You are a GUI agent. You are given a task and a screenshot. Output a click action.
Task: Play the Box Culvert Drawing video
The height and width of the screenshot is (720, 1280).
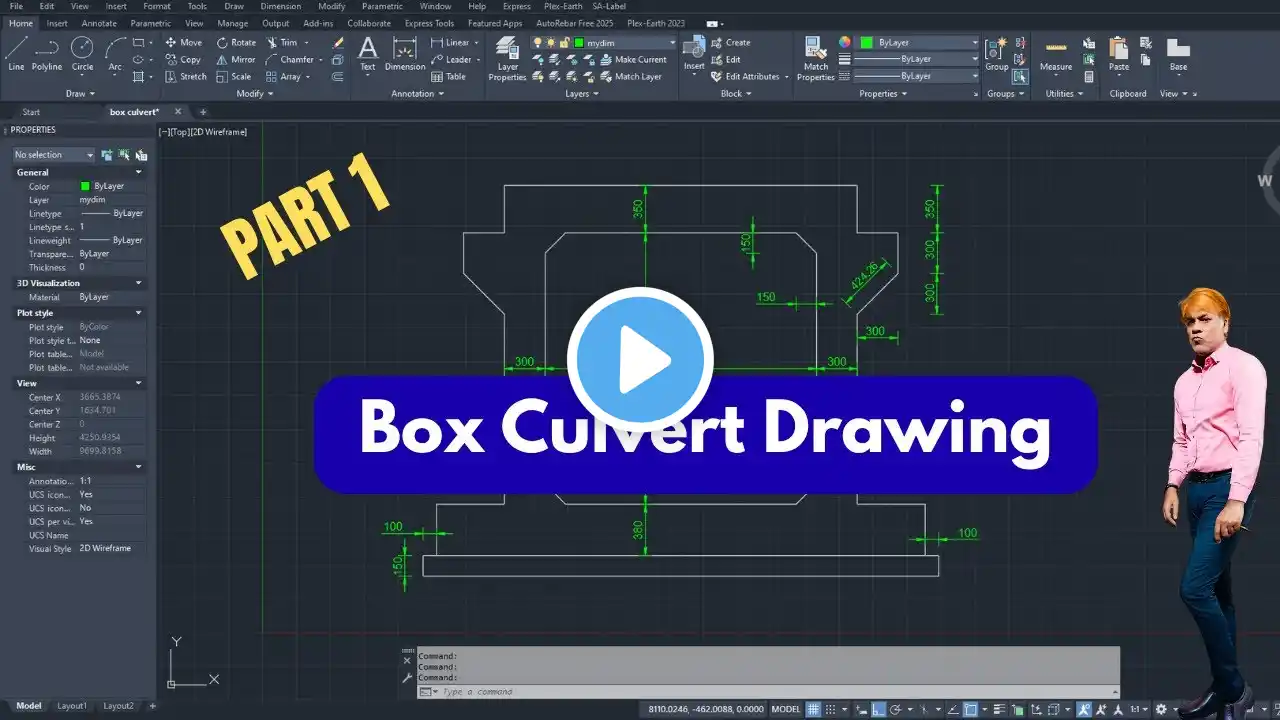click(x=640, y=360)
